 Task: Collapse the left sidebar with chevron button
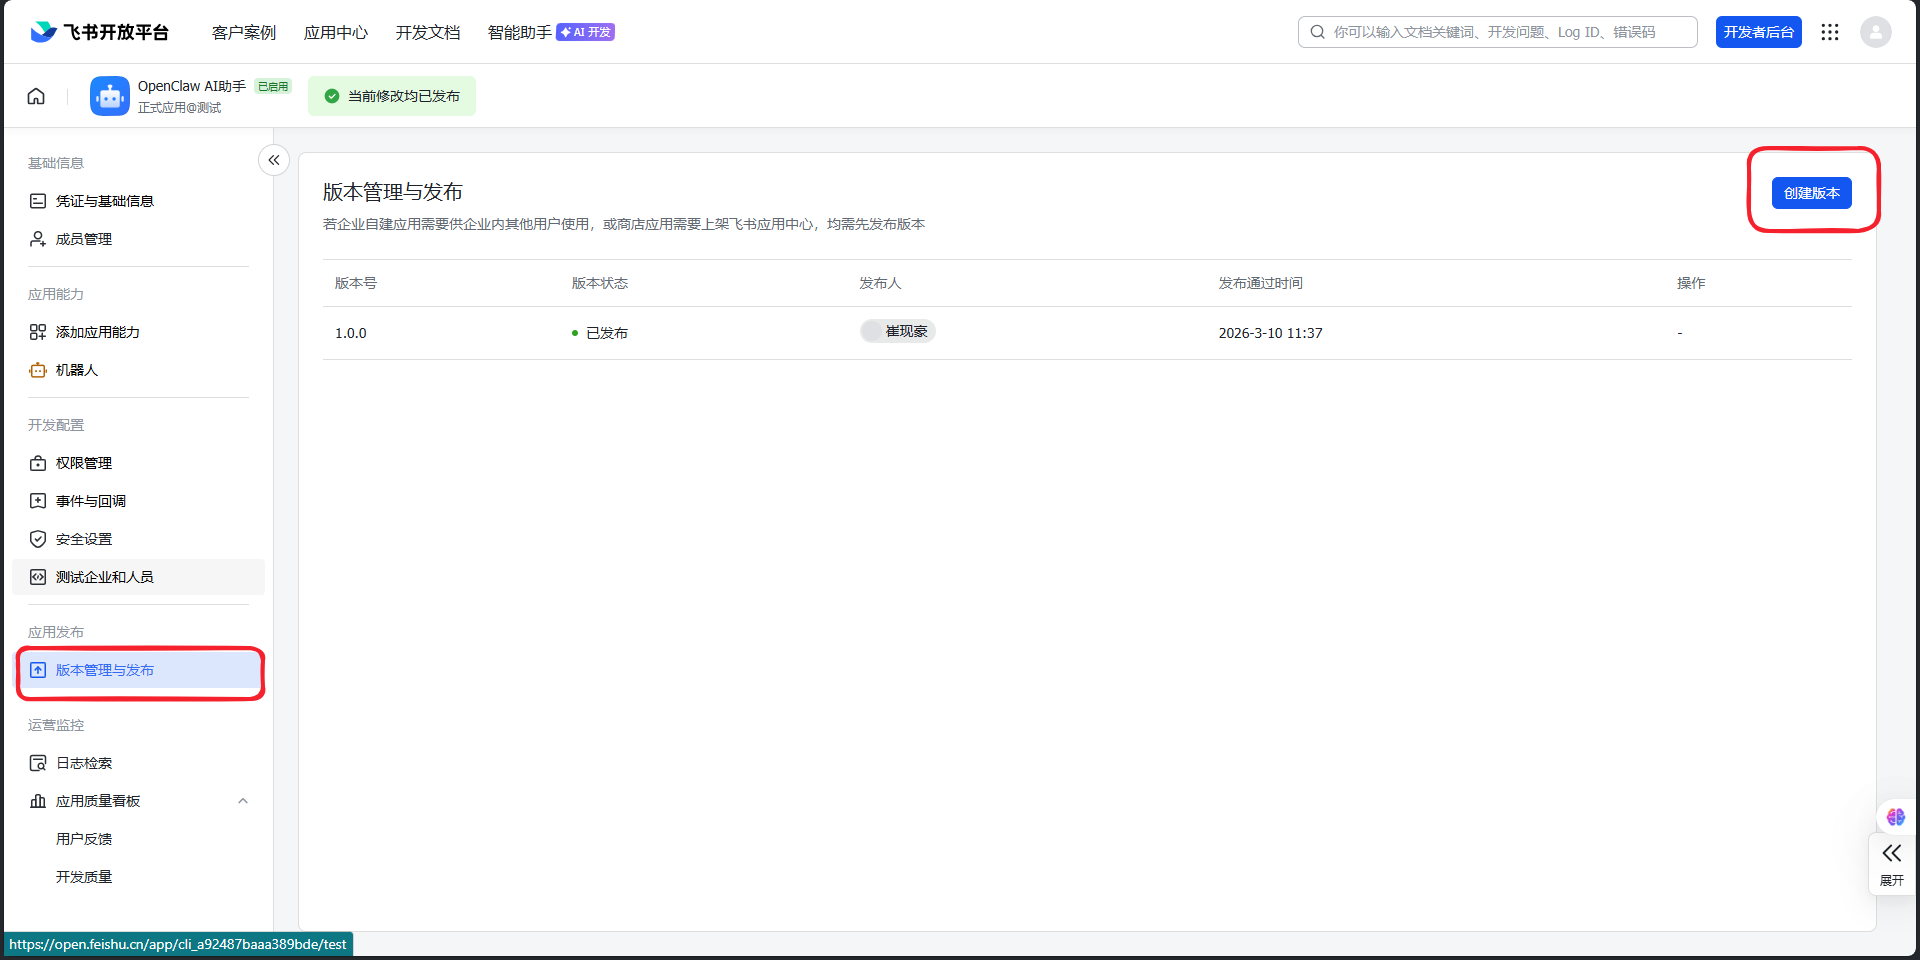click(x=273, y=160)
